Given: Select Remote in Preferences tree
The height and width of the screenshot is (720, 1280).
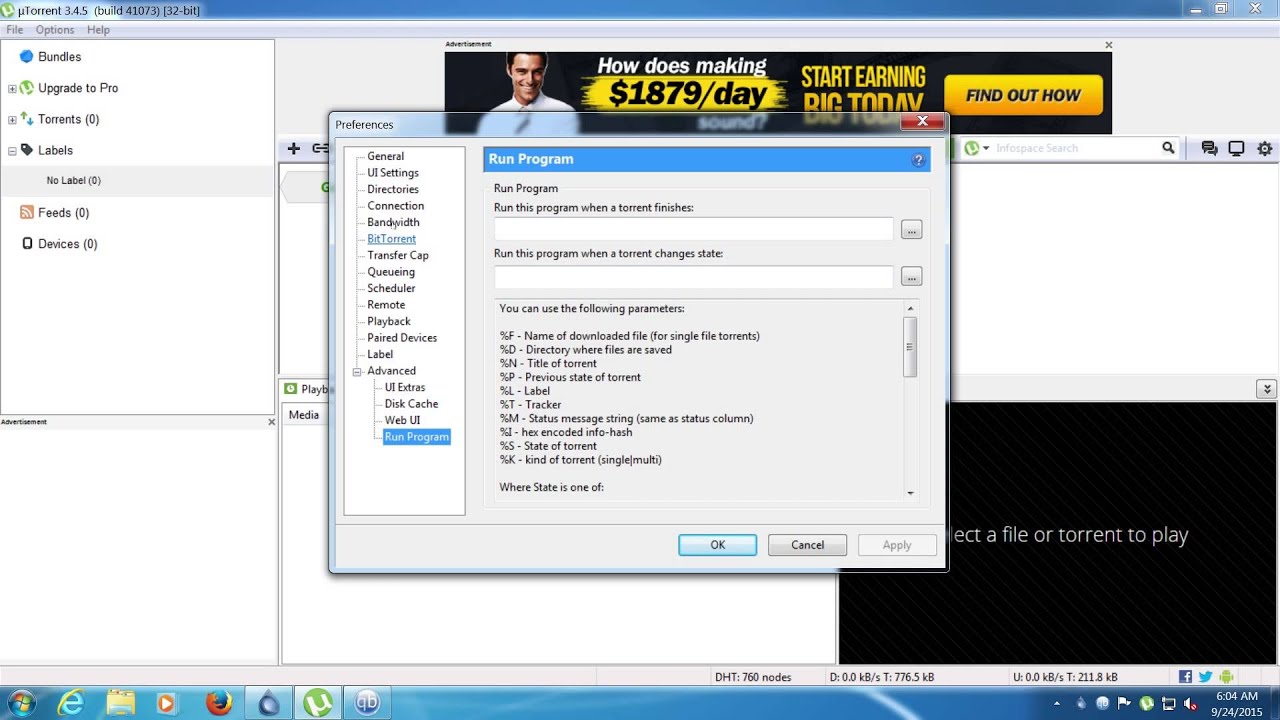Looking at the screenshot, I should tap(386, 305).
